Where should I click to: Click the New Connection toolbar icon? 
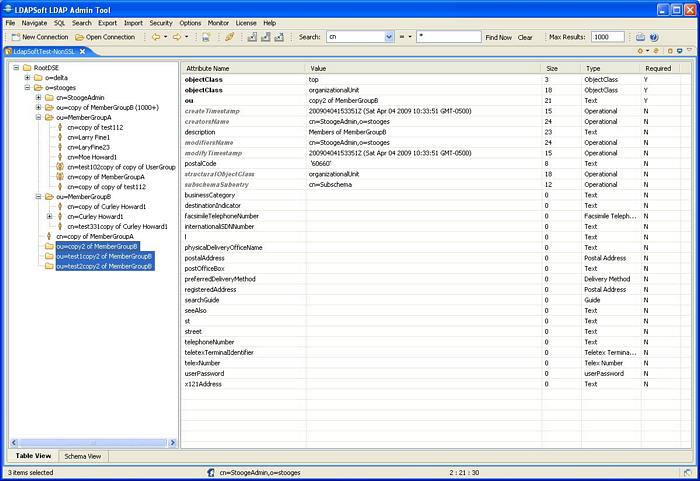(x=13, y=37)
